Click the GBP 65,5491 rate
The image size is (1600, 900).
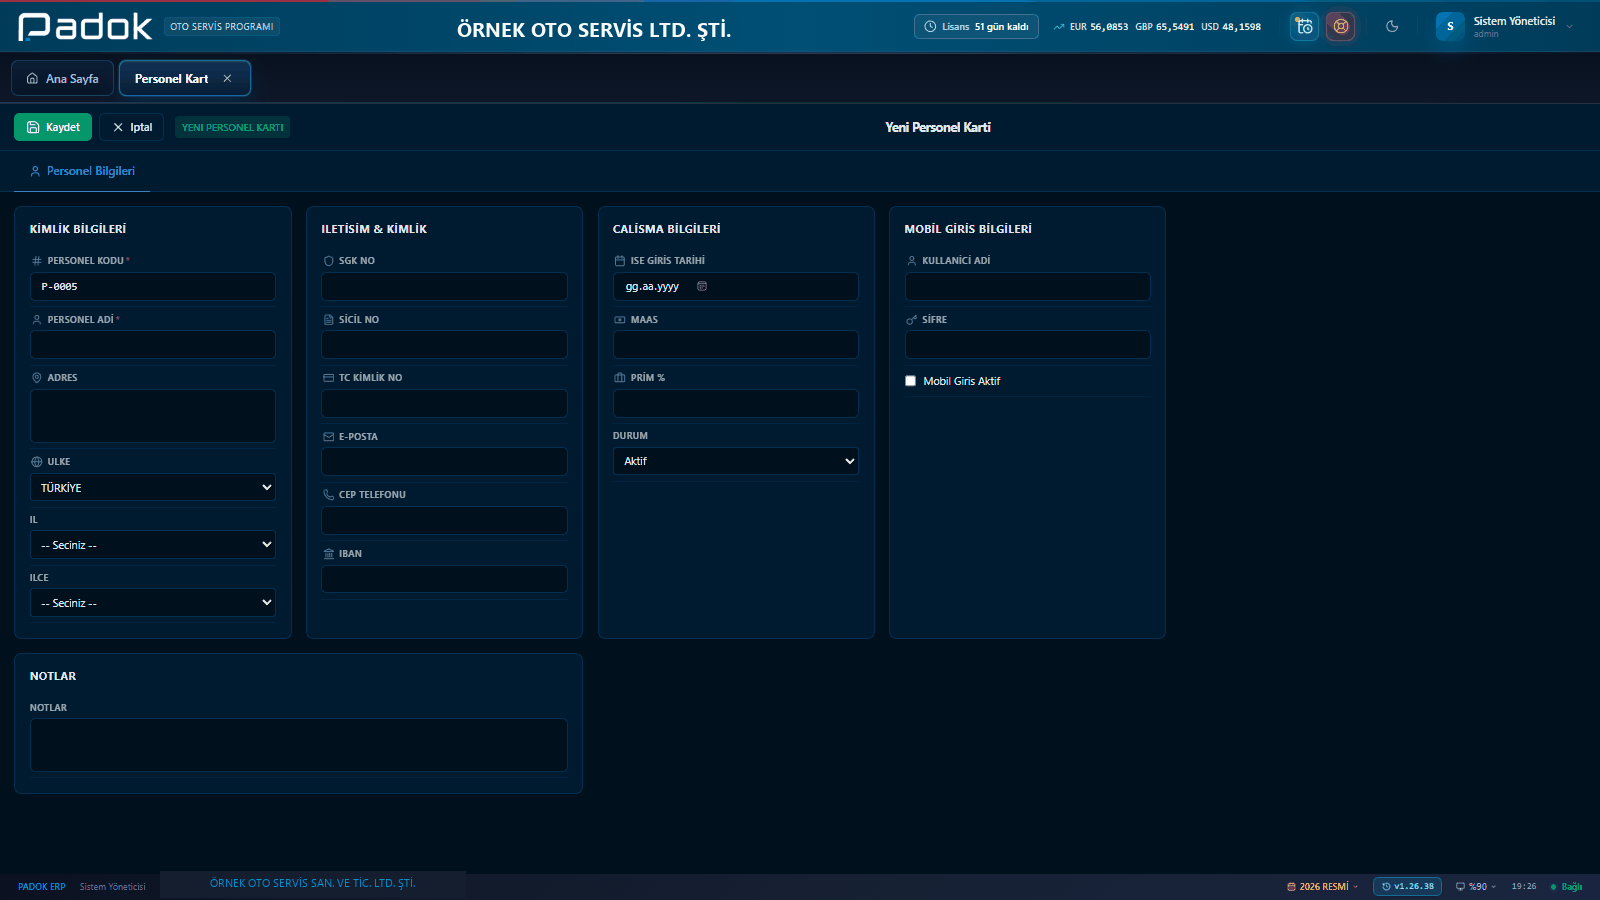tap(1164, 27)
